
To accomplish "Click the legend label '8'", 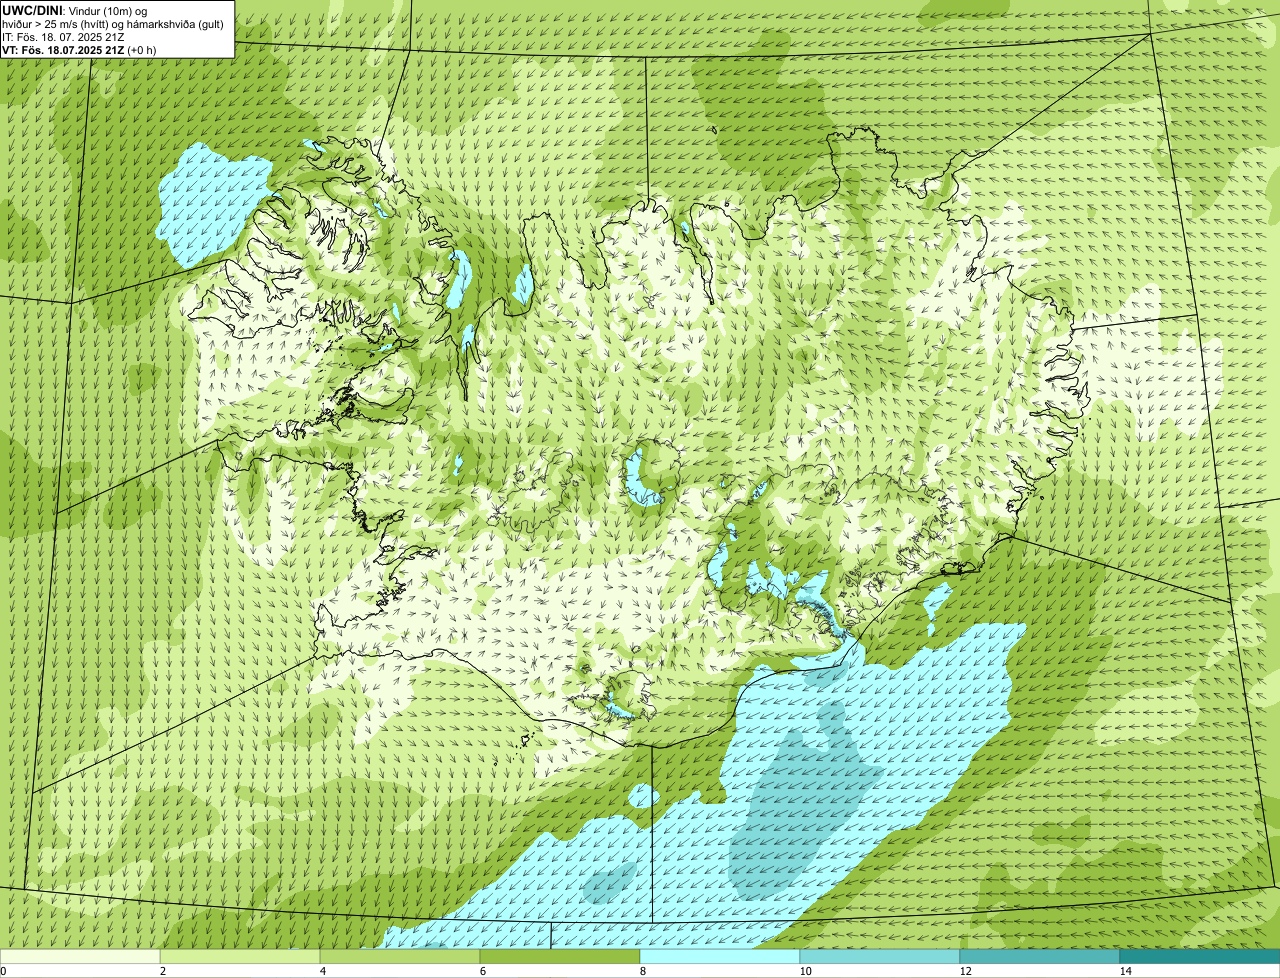I will (642, 971).
